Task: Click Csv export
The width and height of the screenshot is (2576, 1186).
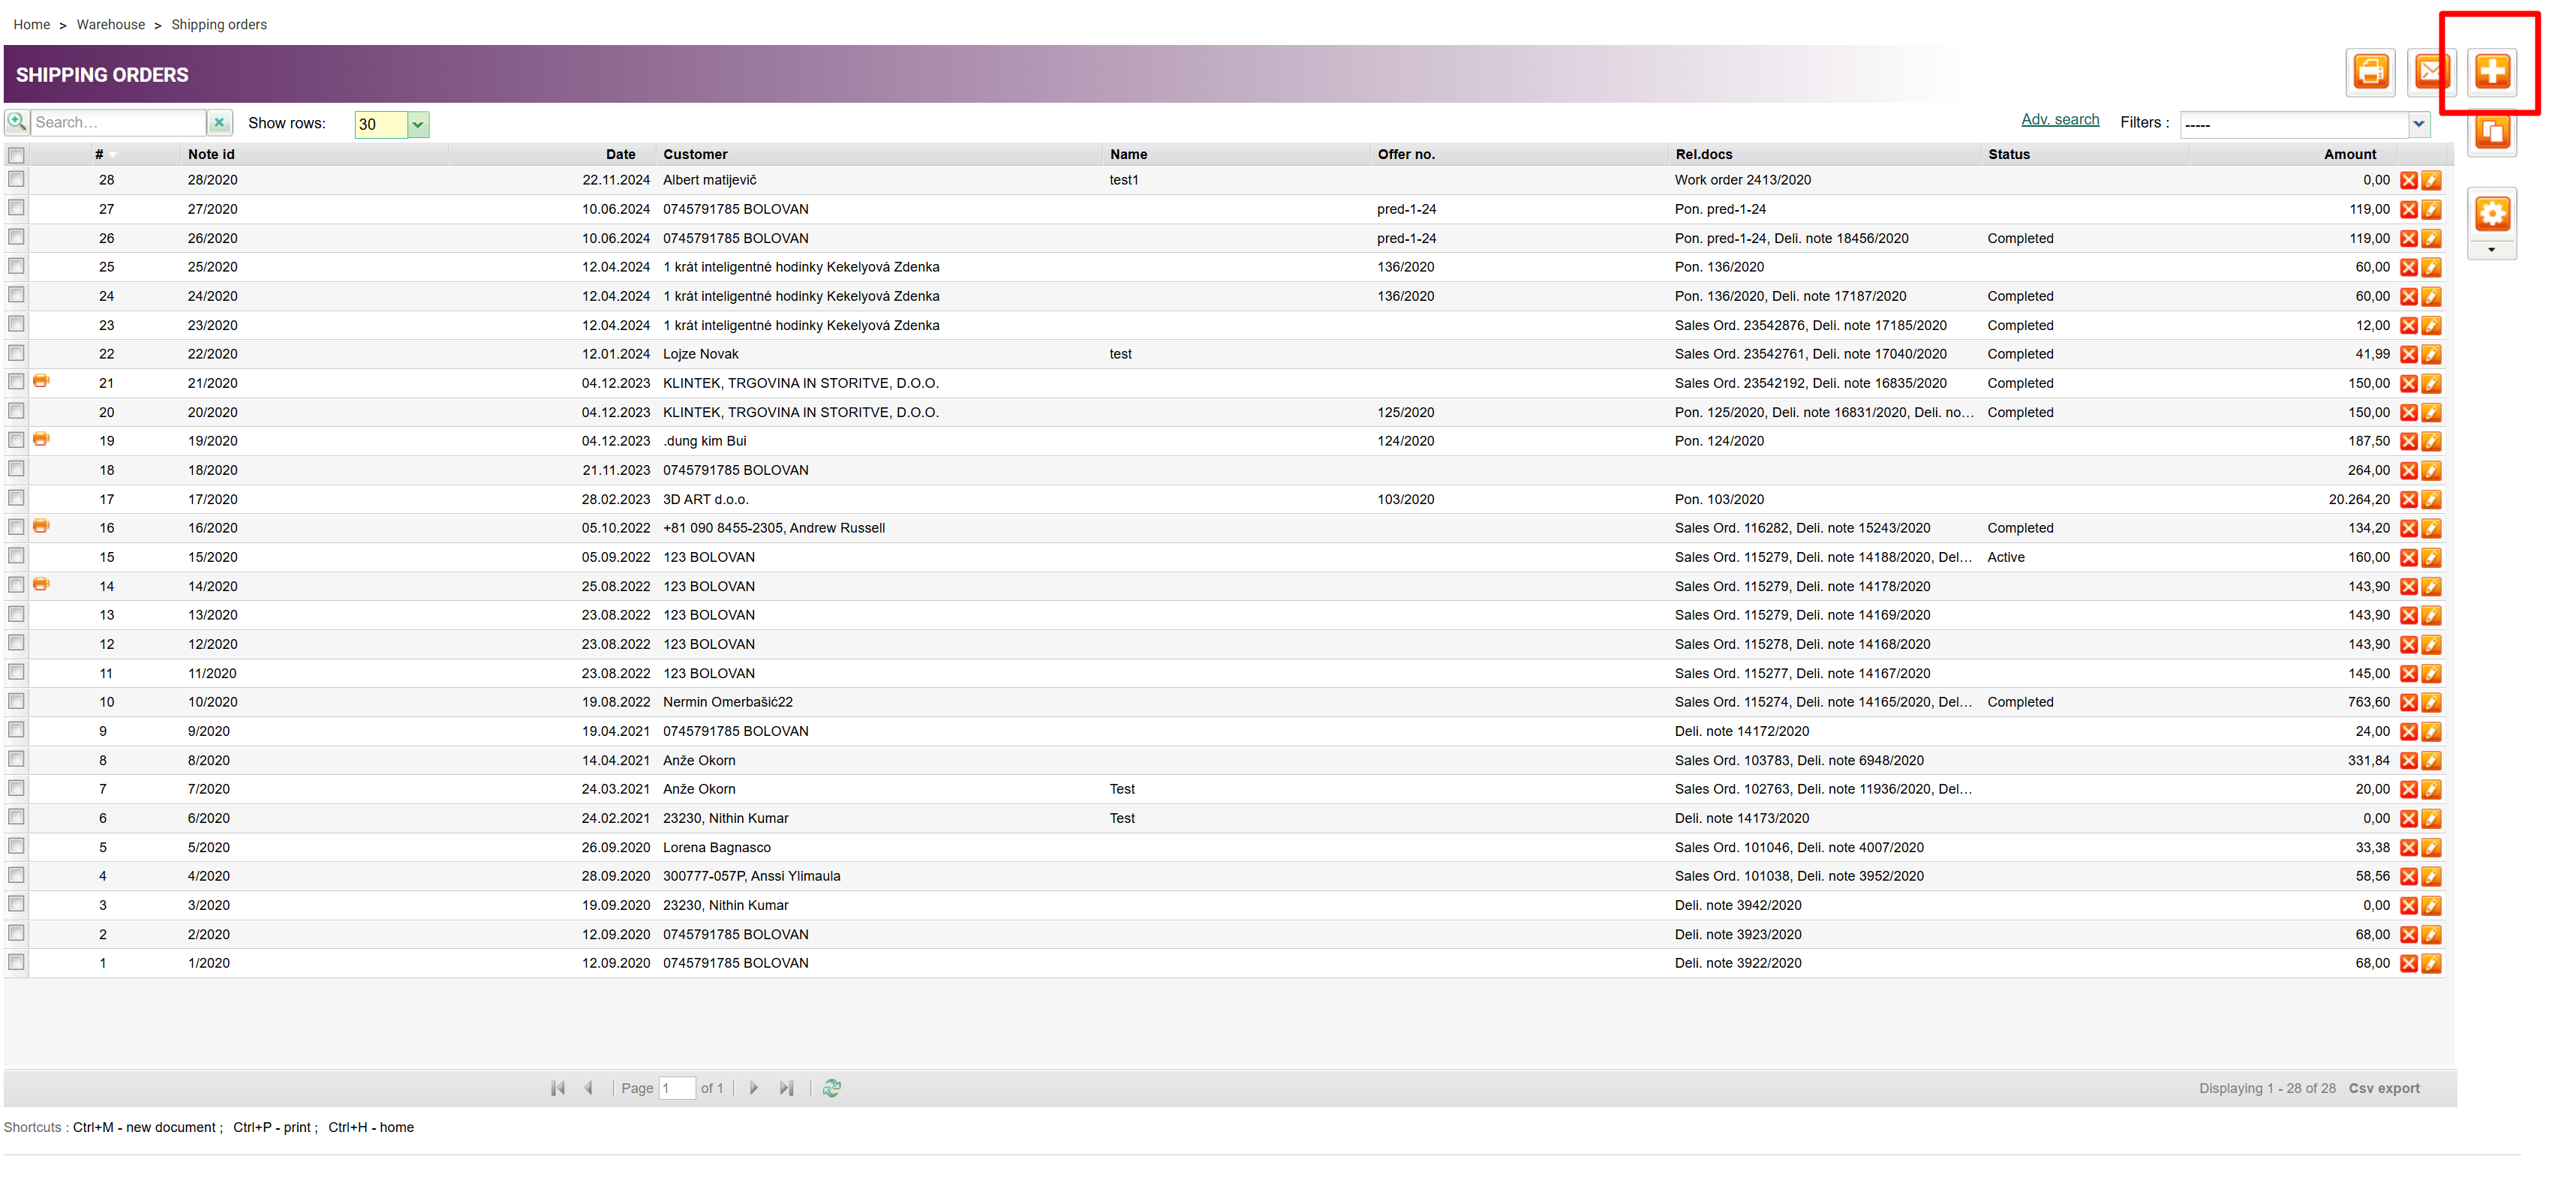Action: click(2383, 1088)
